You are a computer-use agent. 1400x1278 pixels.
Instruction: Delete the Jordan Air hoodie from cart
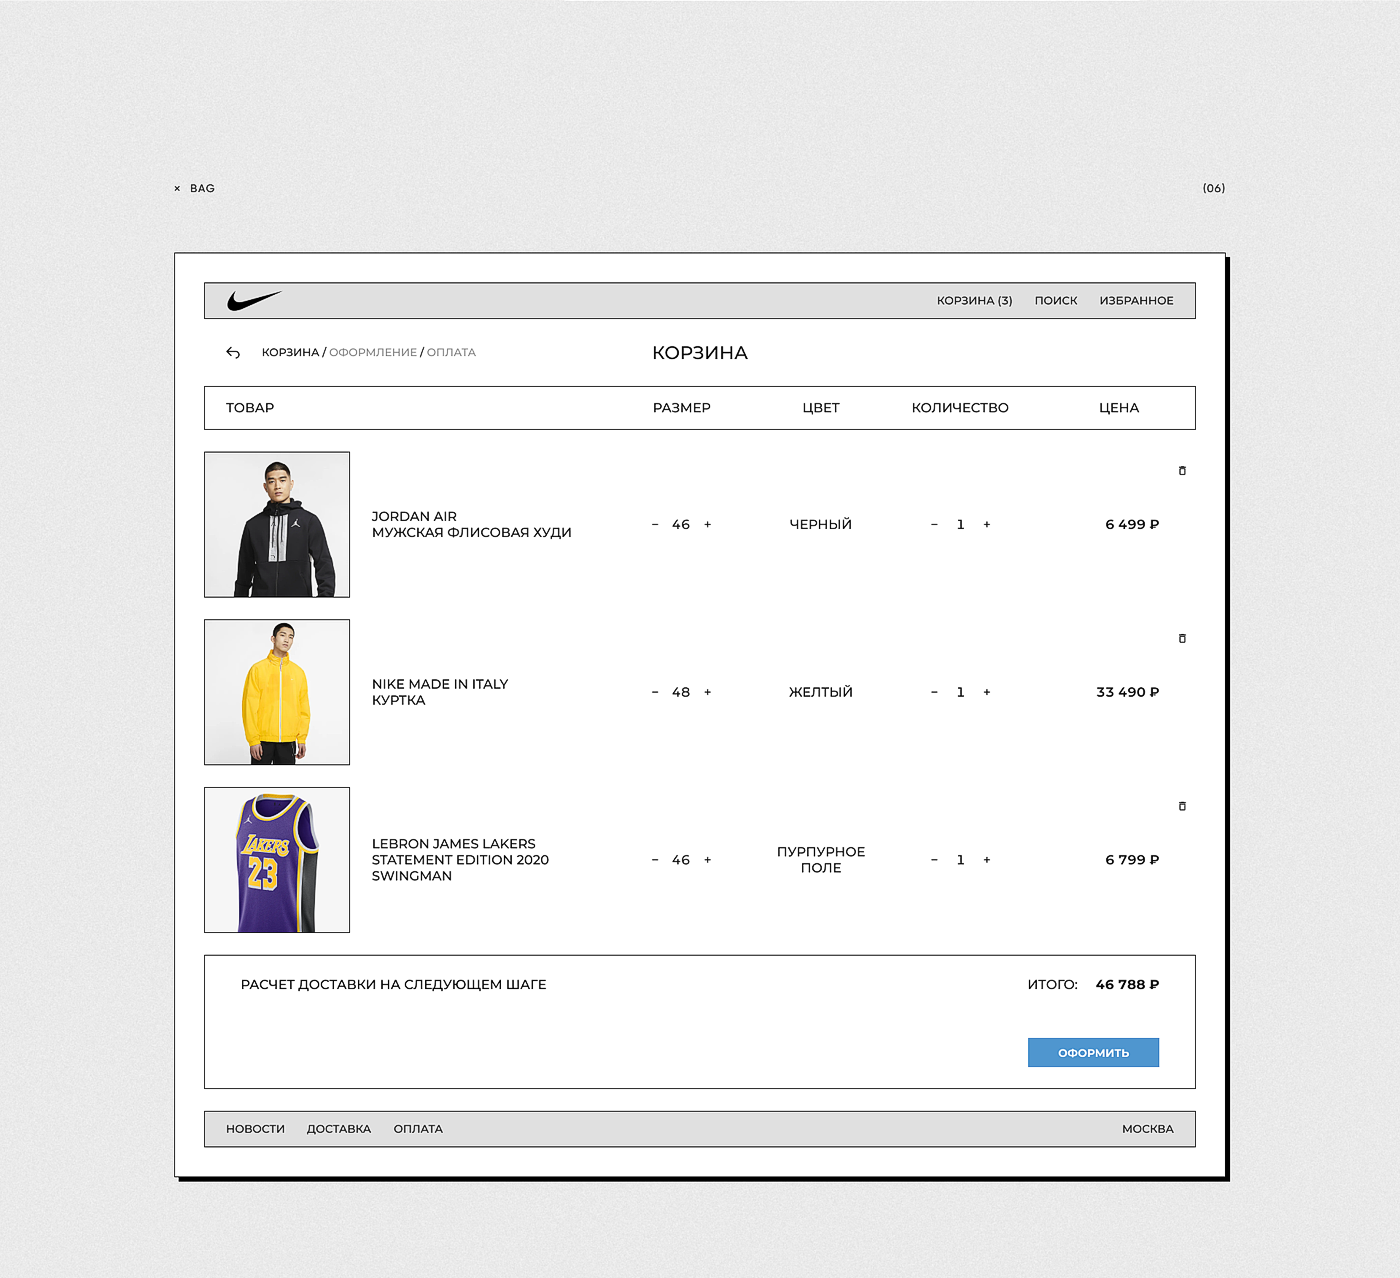[x=1182, y=470]
